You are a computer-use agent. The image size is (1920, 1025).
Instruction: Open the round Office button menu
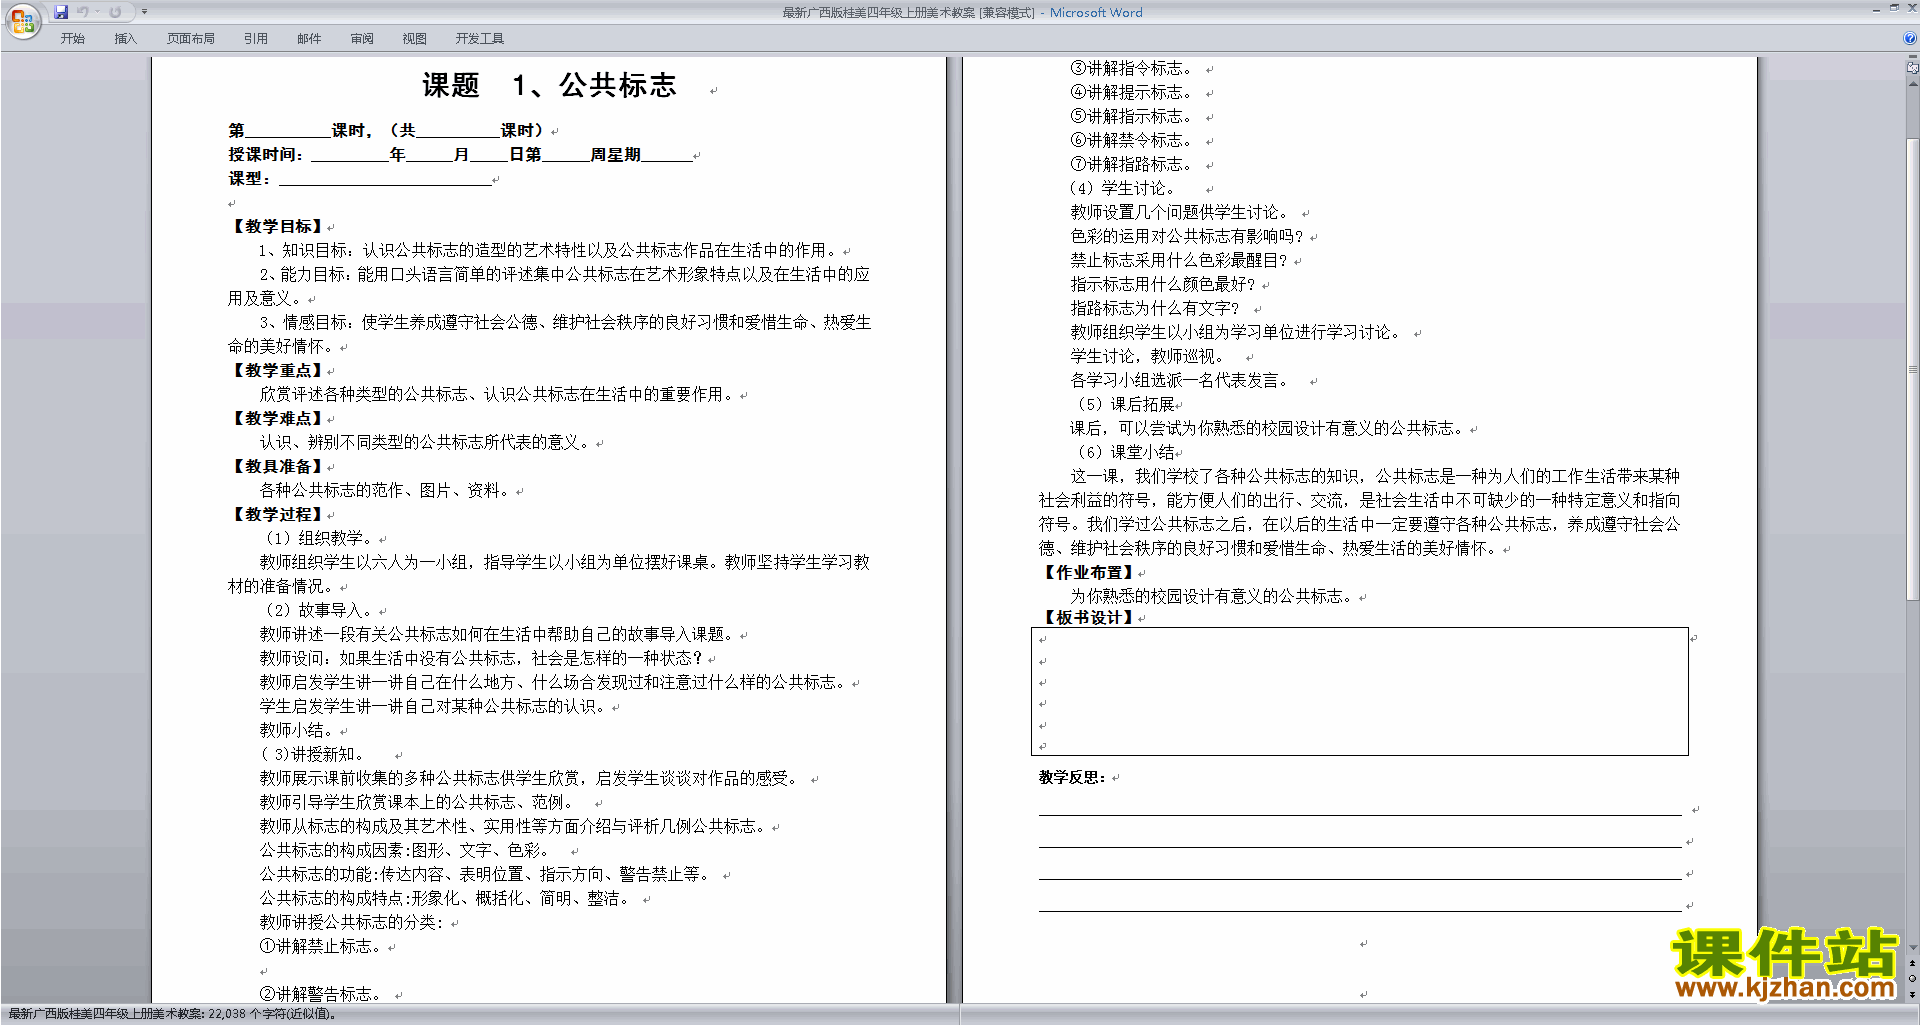[x=22, y=20]
